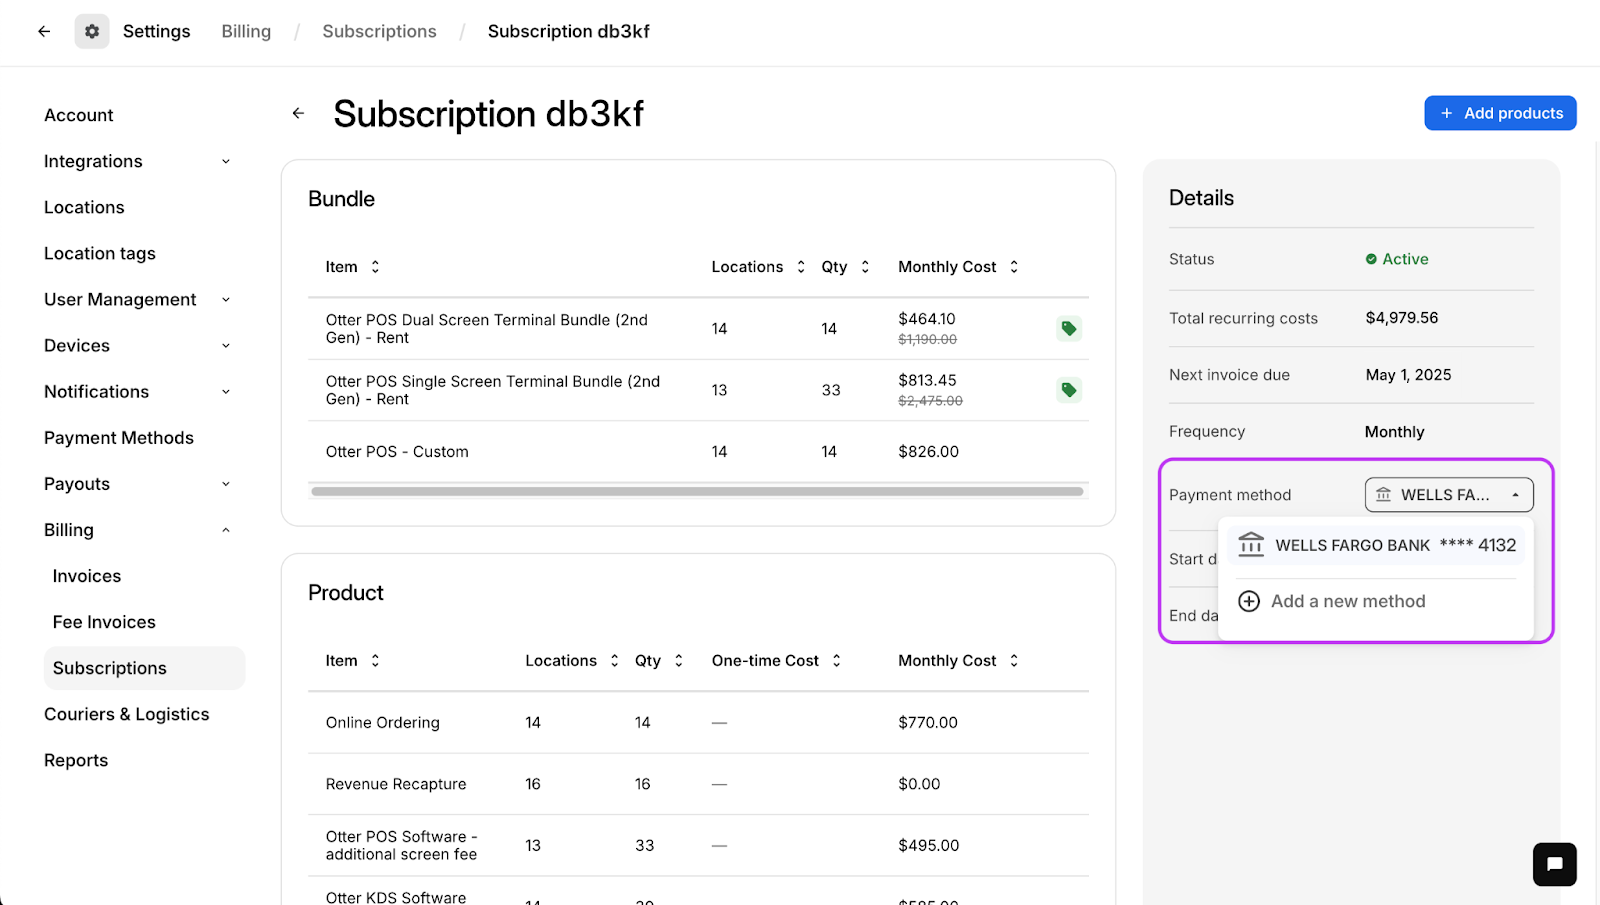Click Settings label in top bar
The height and width of the screenshot is (905, 1600).
157,31
